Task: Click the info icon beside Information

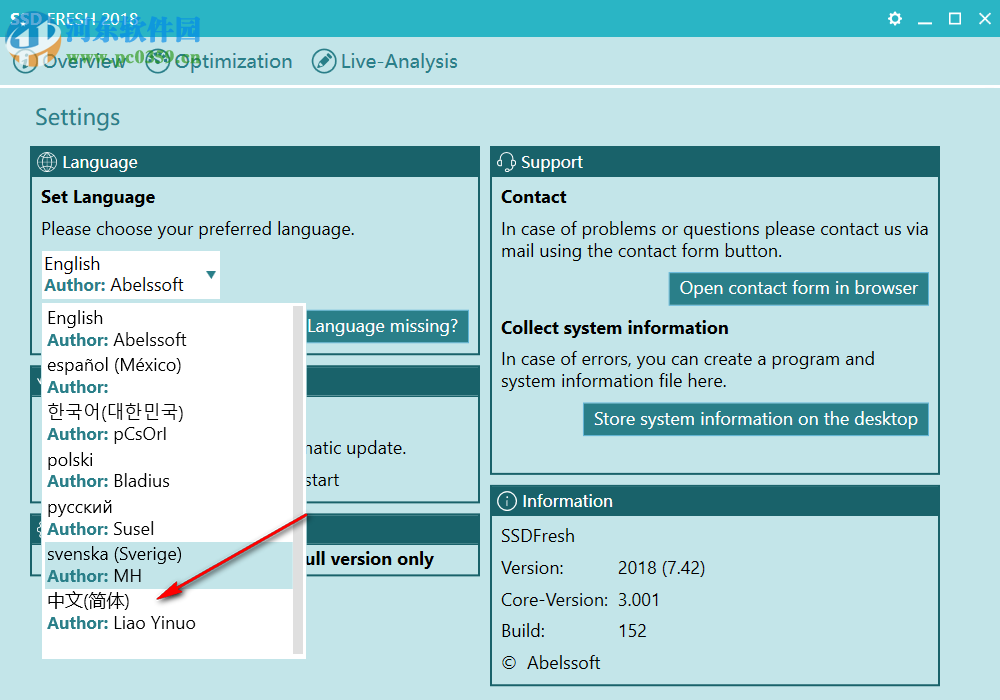Action: [x=507, y=501]
